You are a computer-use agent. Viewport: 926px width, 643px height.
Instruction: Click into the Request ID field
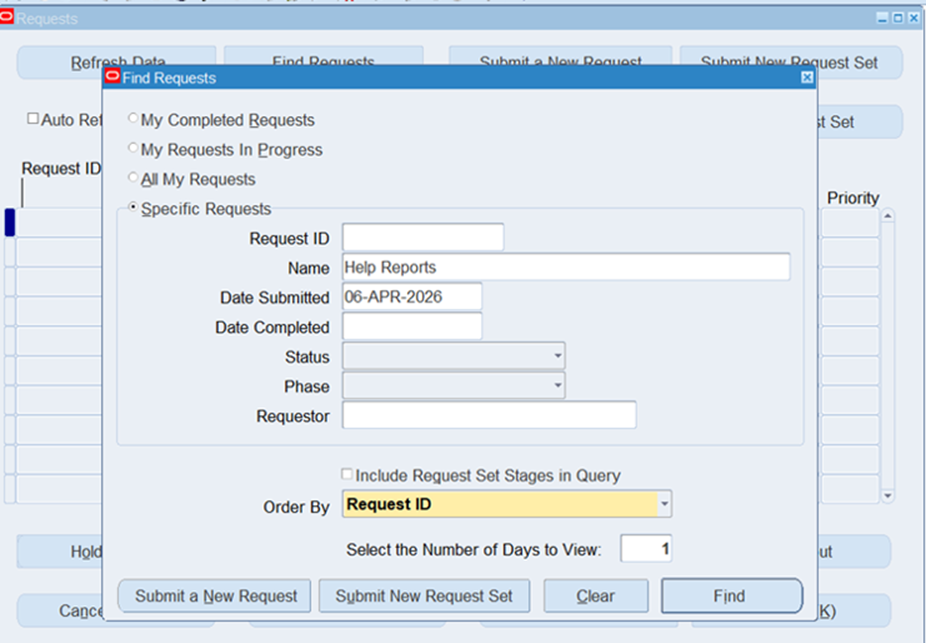click(423, 238)
